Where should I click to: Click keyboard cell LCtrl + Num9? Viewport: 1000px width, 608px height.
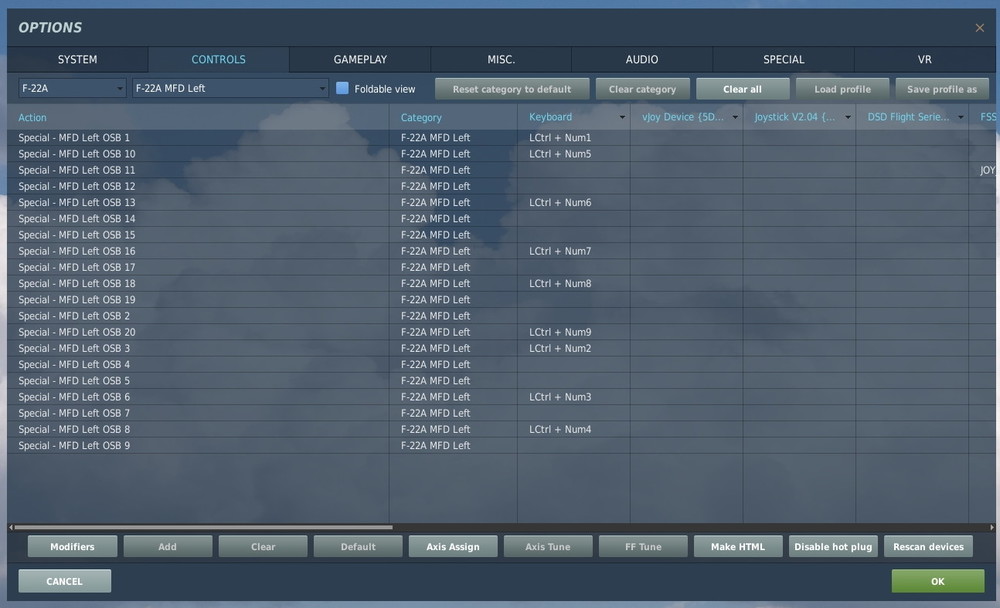573,332
